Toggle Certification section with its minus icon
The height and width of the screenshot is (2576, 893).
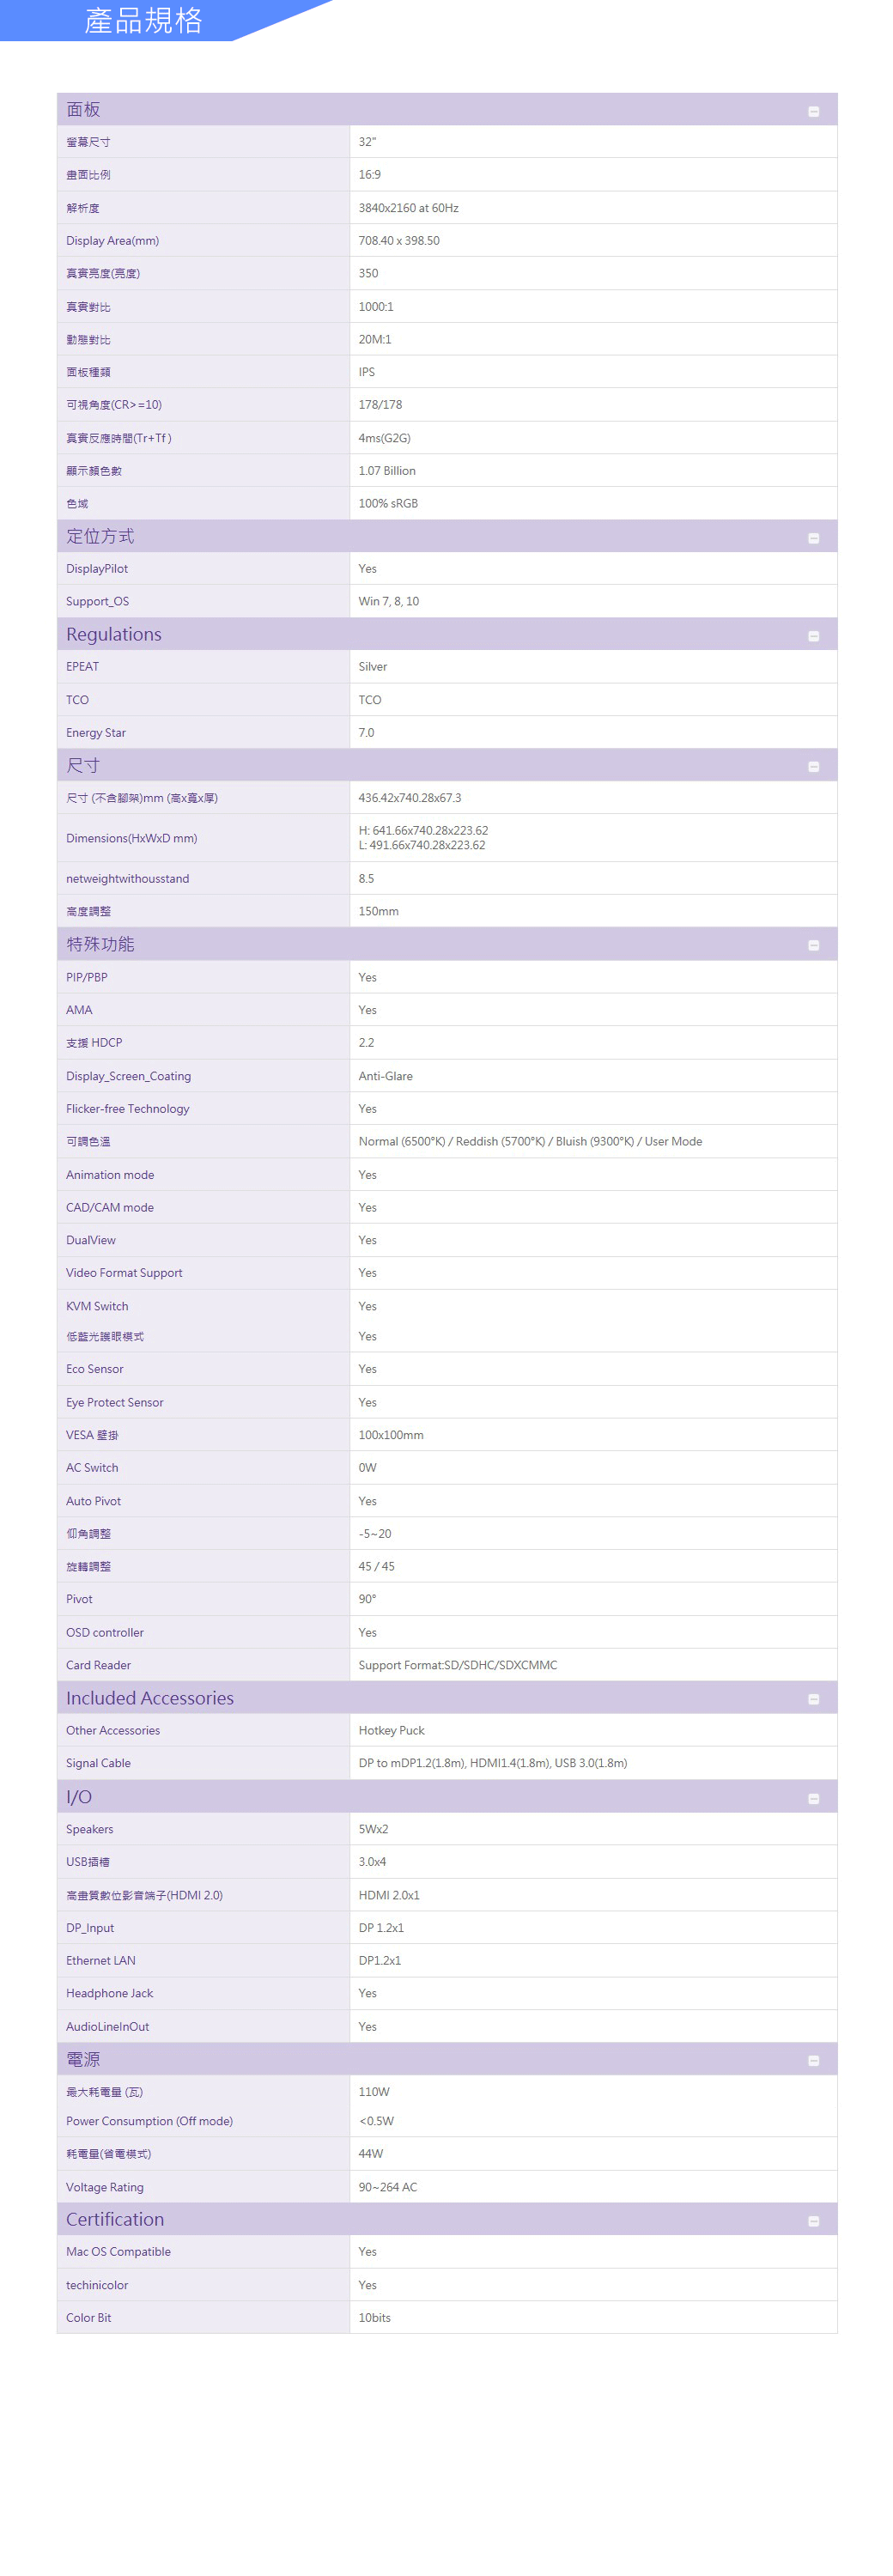click(813, 2221)
